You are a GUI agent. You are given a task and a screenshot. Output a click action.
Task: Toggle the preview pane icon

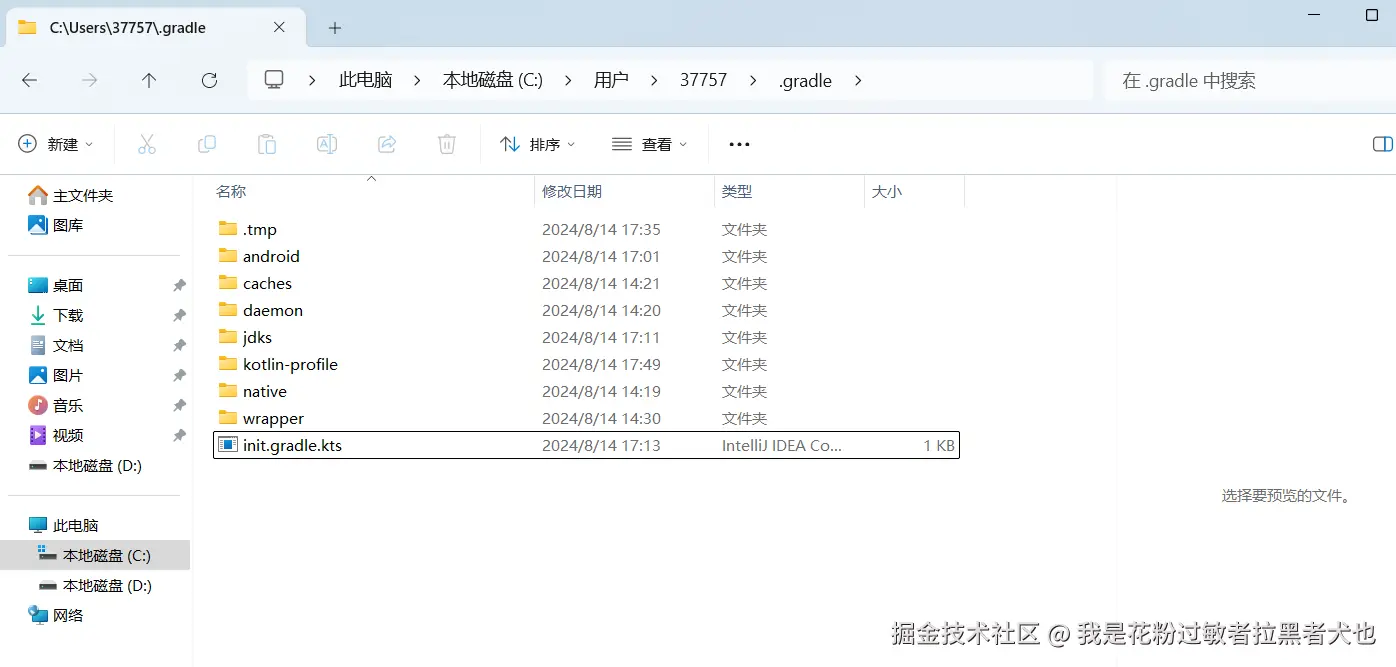click(1382, 144)
